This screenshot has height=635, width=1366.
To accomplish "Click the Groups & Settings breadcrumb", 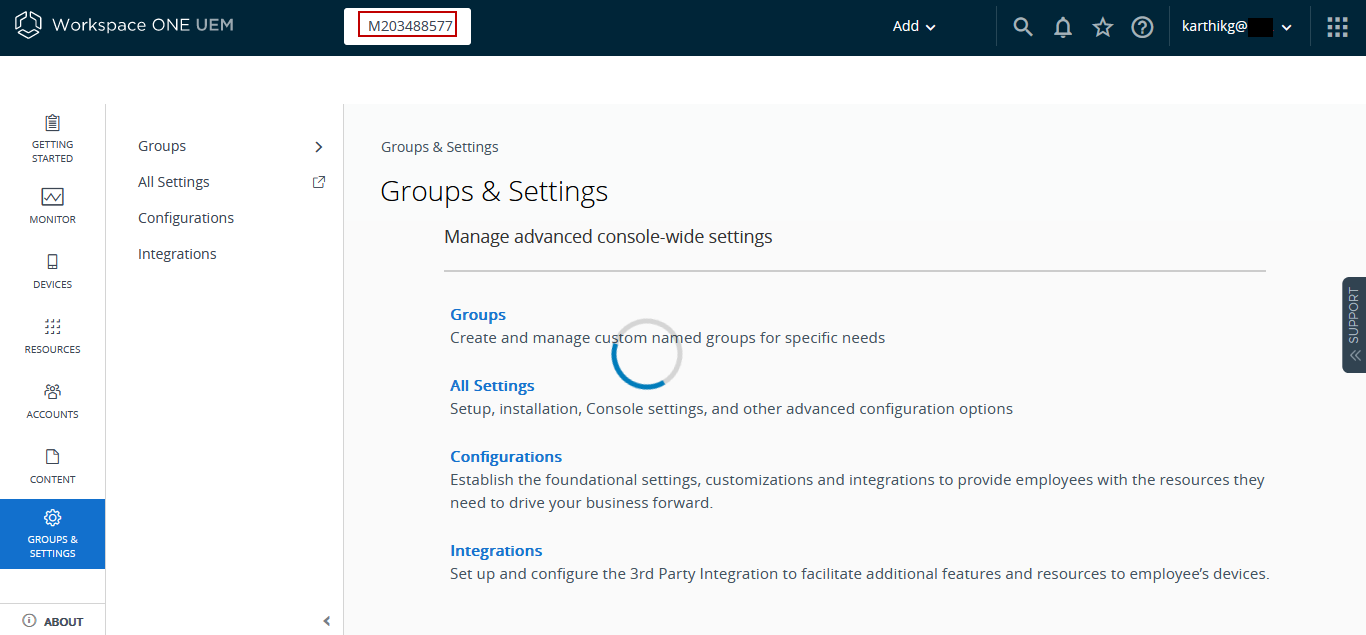I will (x=440, y=147).
